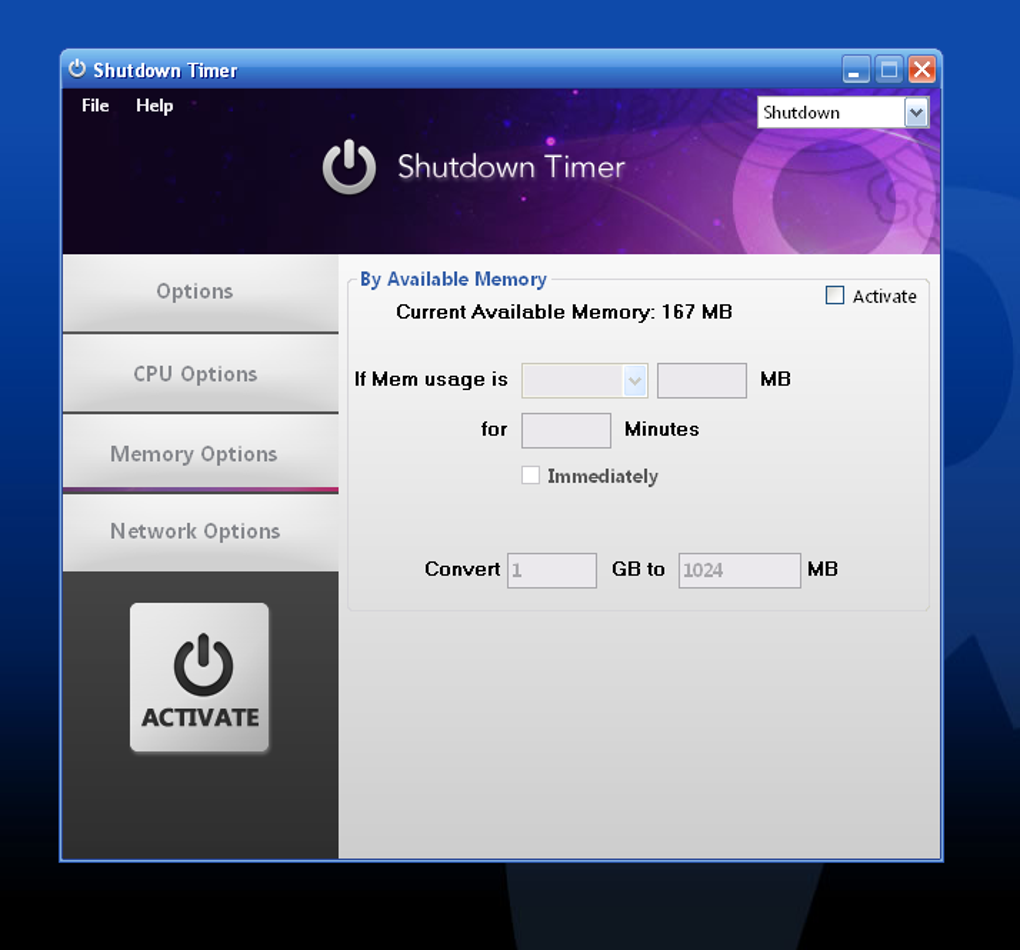
Task: Click the Shutdown Timer banner title text
Action: pyautogui.click(x=511, y=167)
